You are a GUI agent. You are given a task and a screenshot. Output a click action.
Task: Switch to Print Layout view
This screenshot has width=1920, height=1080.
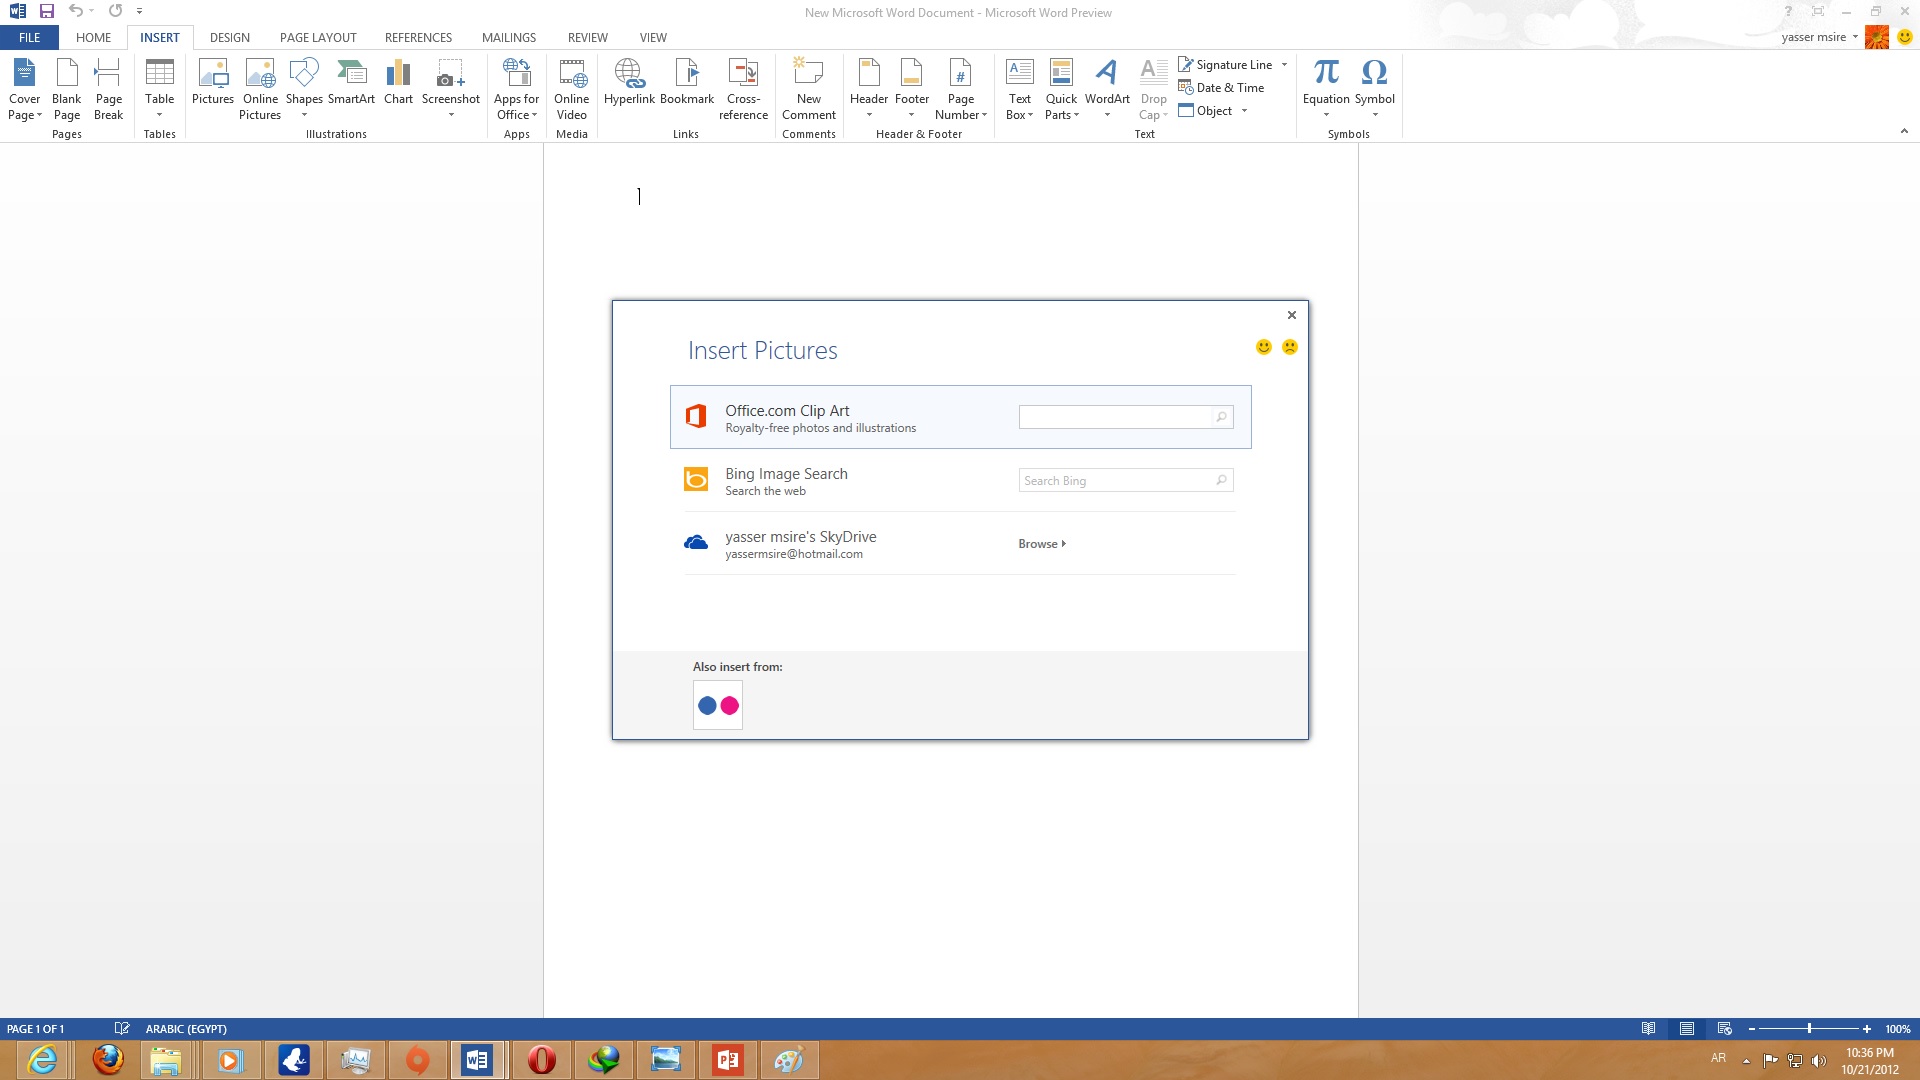pos(1687,1028)
